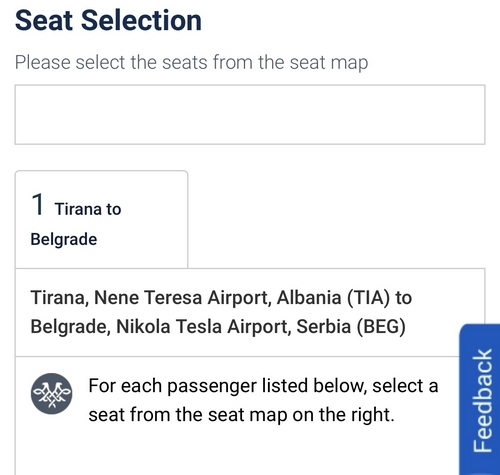Click the Belgrade, Nikola Tesla Airport text line
This screenshot has width=500, height=475.
218,327
